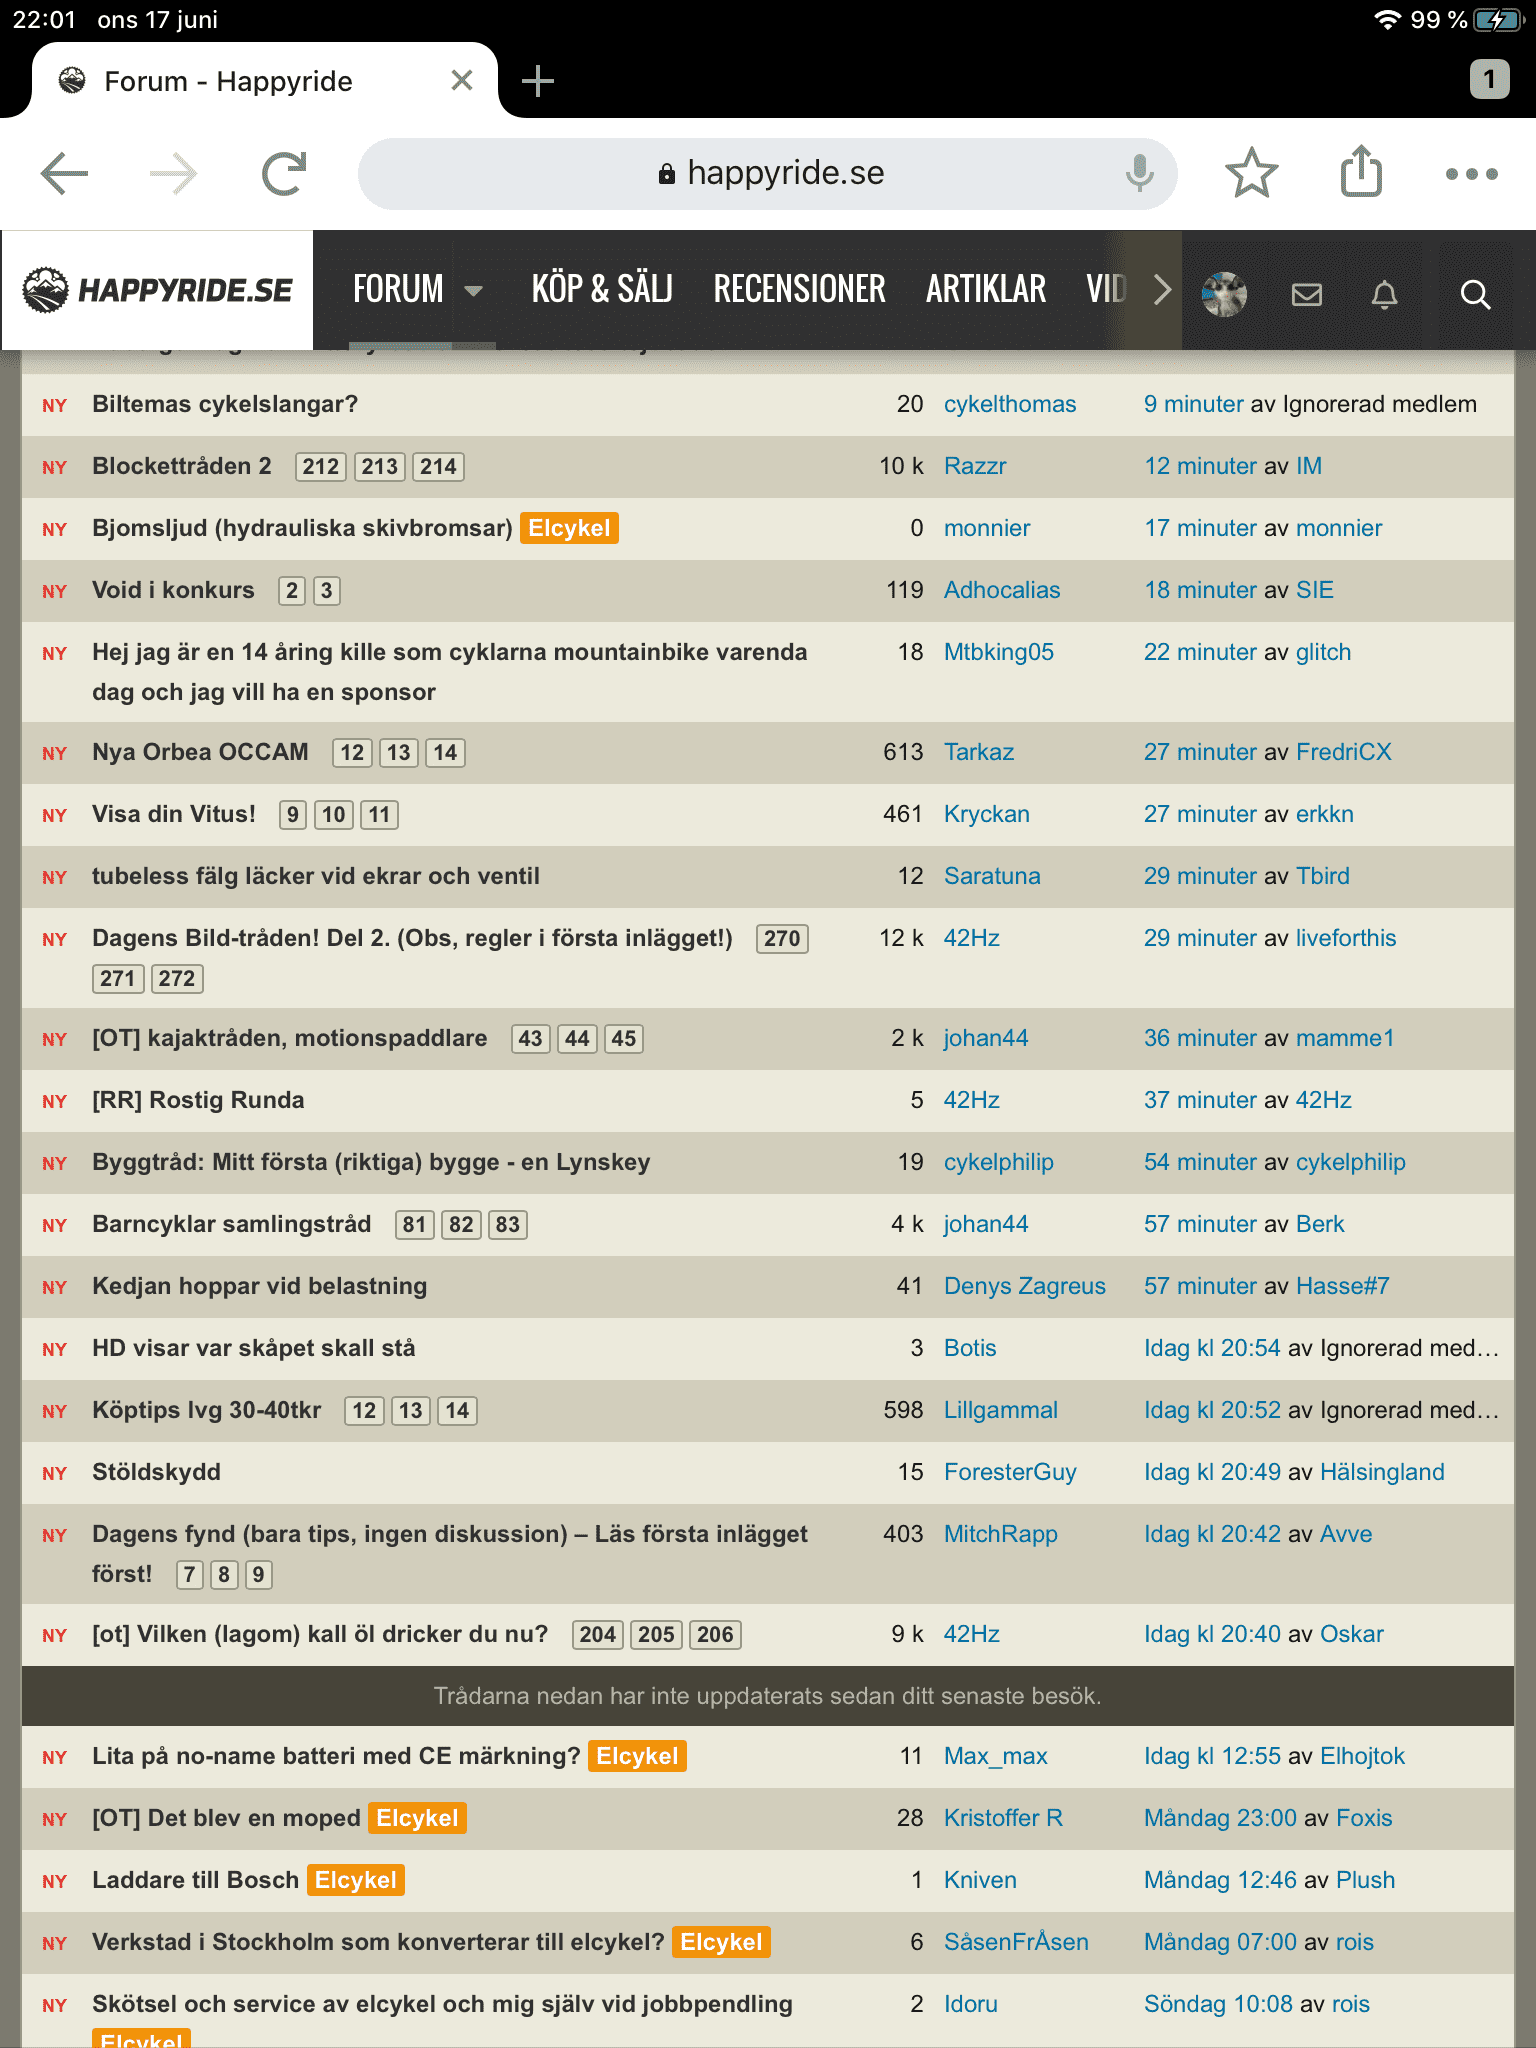Open the share sheet icon
The width and height of the screenshot is (1536, 2048).
click(x=1361, y=172)
